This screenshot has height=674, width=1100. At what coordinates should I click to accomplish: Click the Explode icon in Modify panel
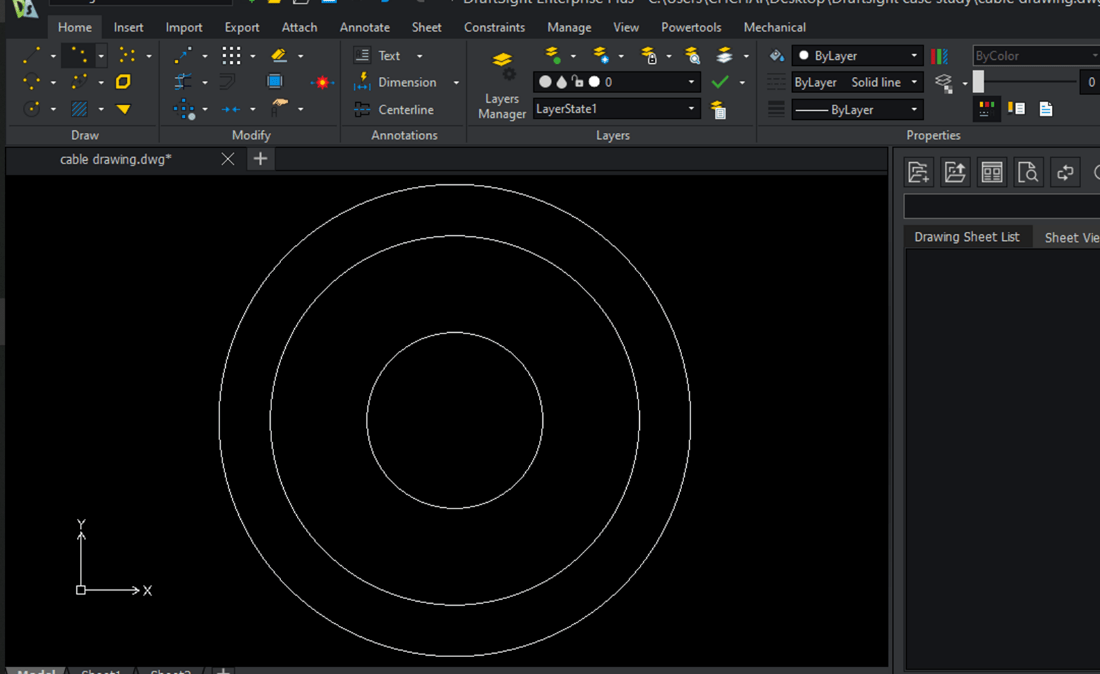[x=322, y=82]
